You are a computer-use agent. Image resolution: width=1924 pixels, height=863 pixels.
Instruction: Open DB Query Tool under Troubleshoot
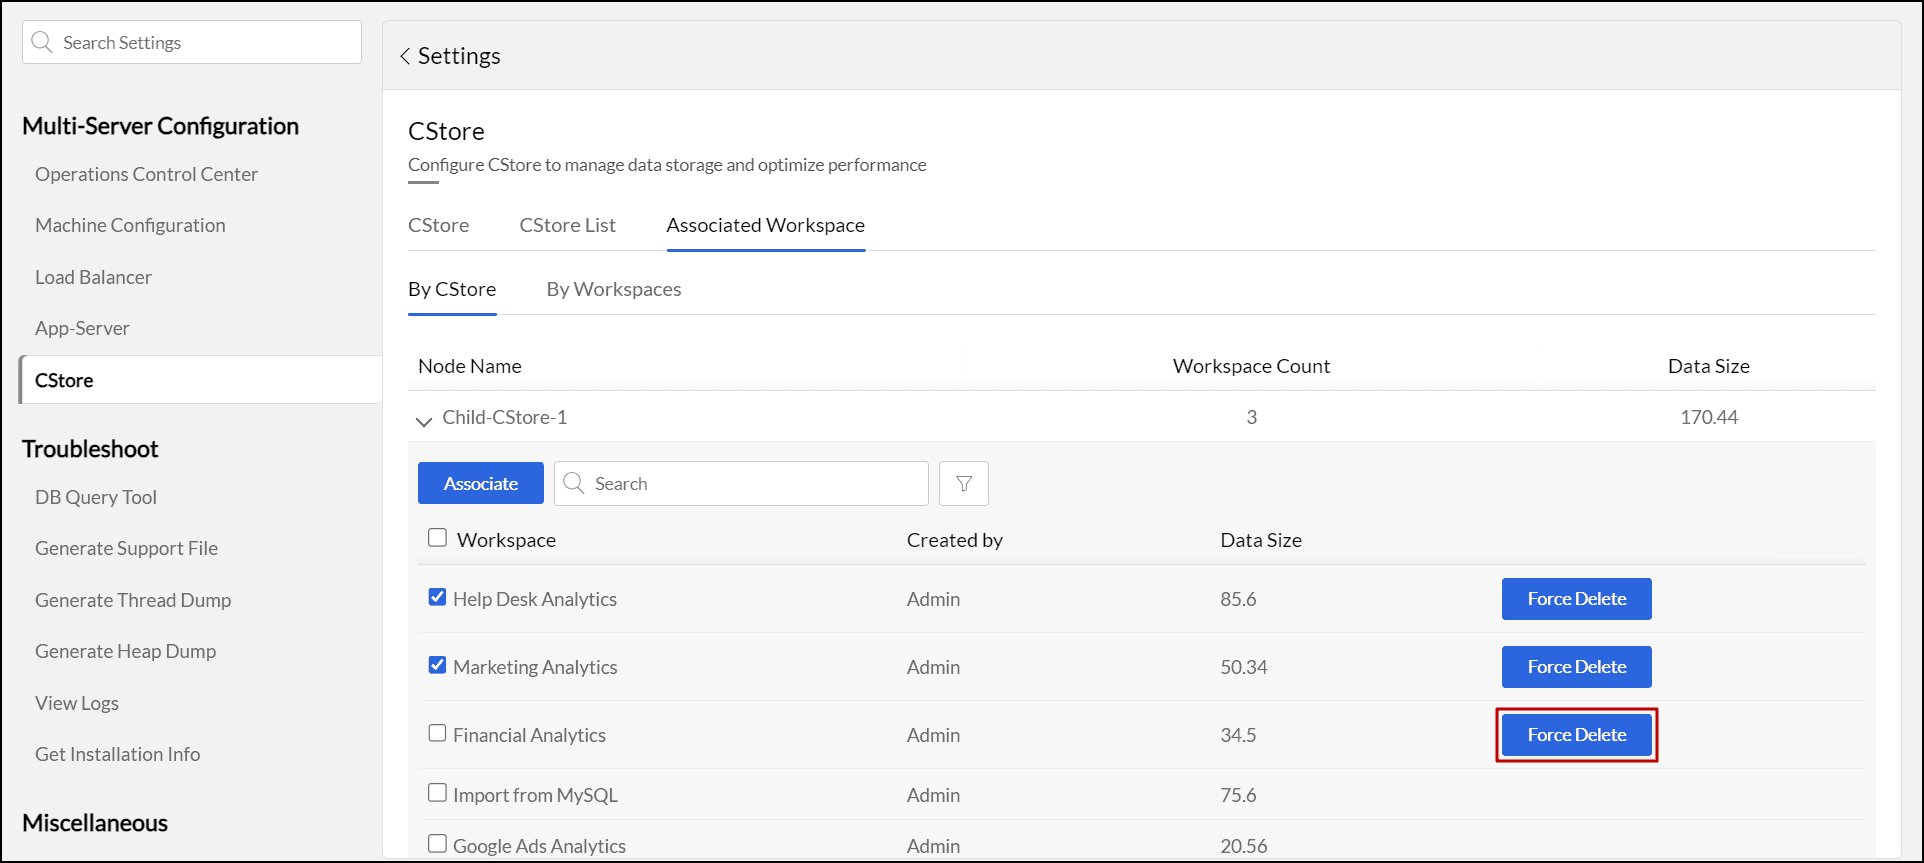[96, 497]
